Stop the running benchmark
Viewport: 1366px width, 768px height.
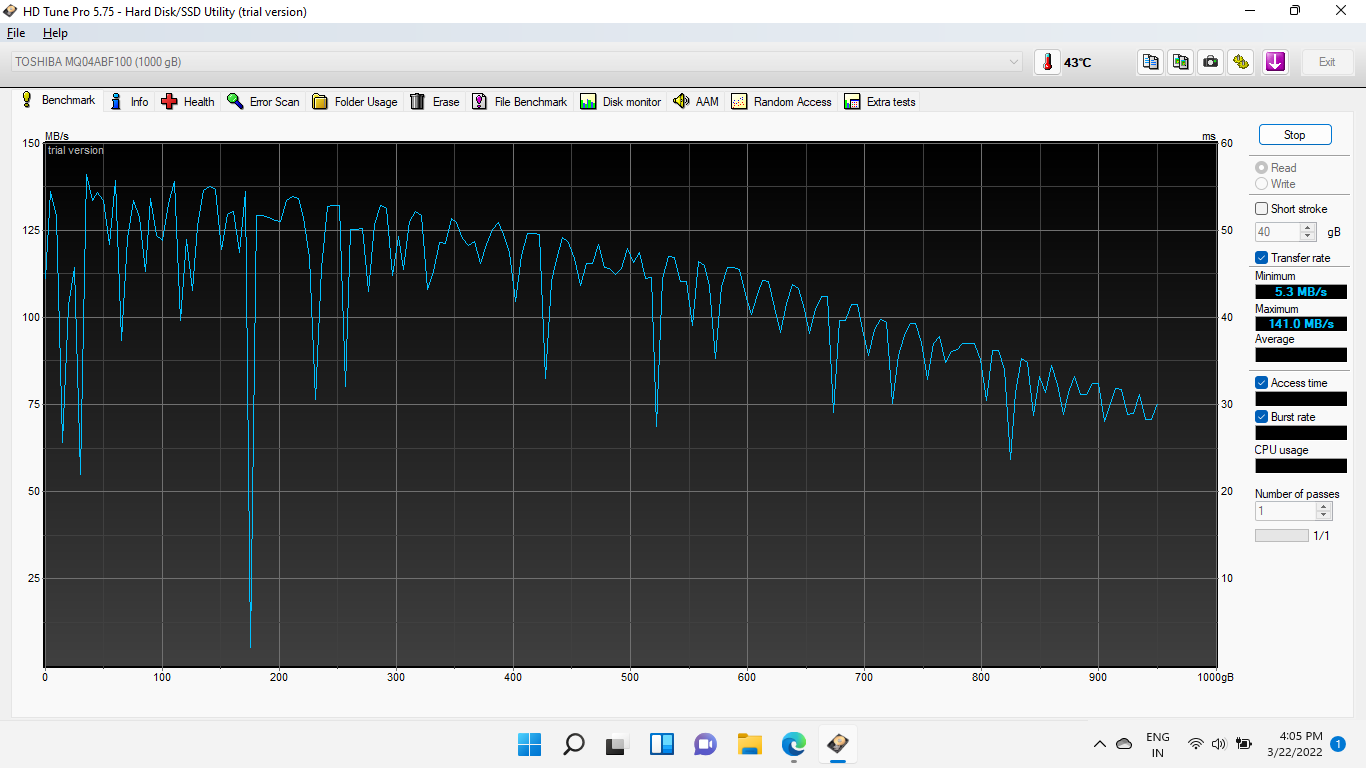(x=1294, y=135)
